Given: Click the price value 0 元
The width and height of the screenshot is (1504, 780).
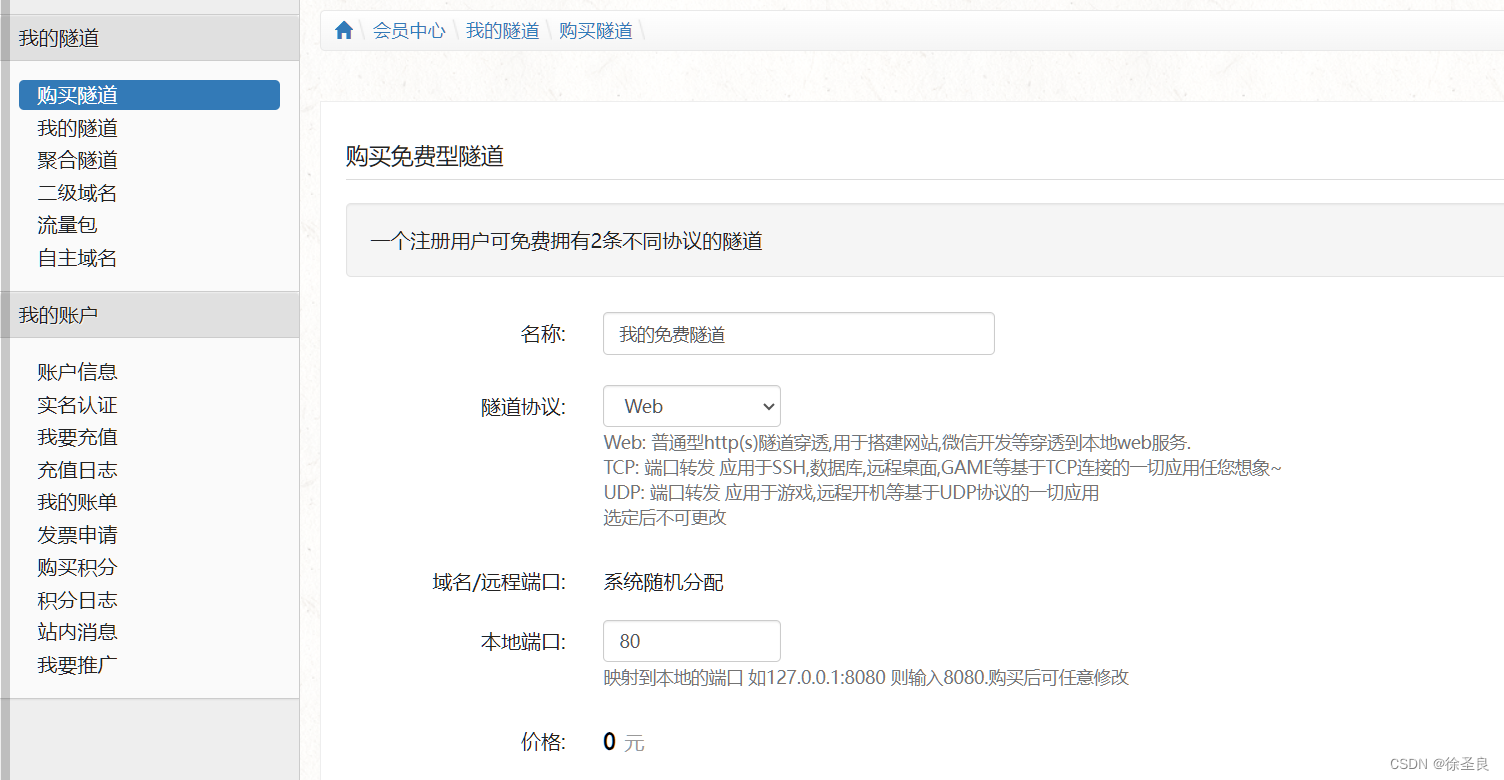Looking at the screenshot, I should (x=624, y=742).
